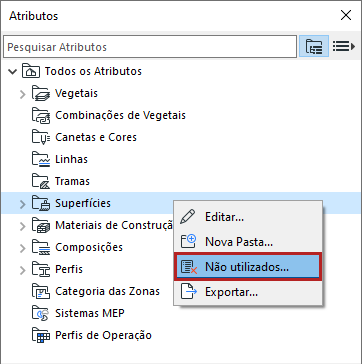Expand the Vegetais folder
The image size is (362, 364).
23,94
